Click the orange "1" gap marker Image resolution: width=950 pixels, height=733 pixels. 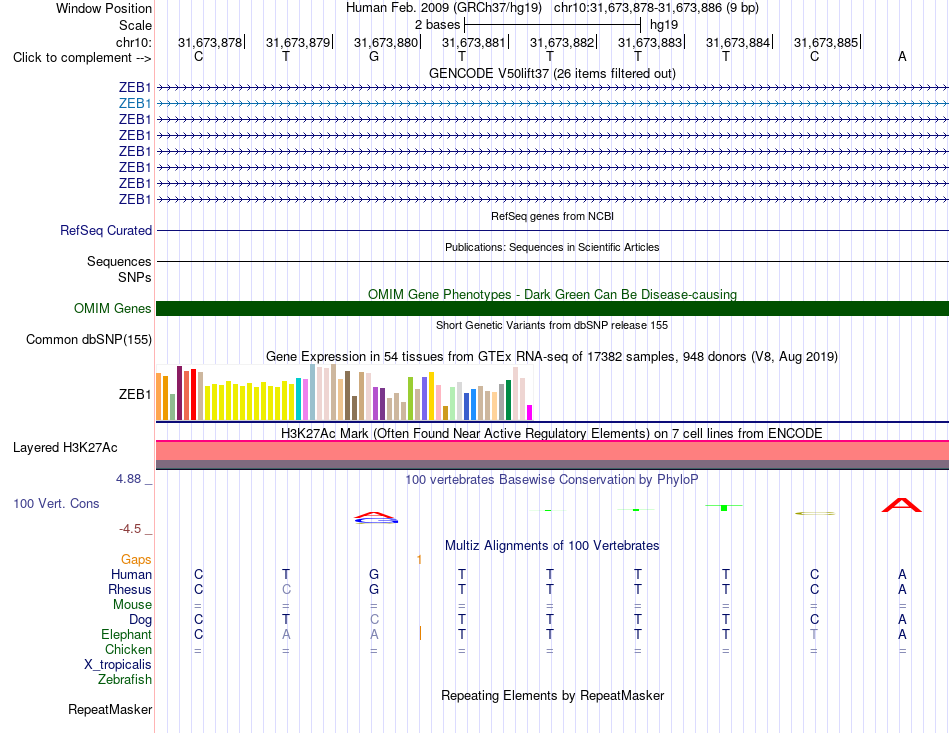coord(419,560)
